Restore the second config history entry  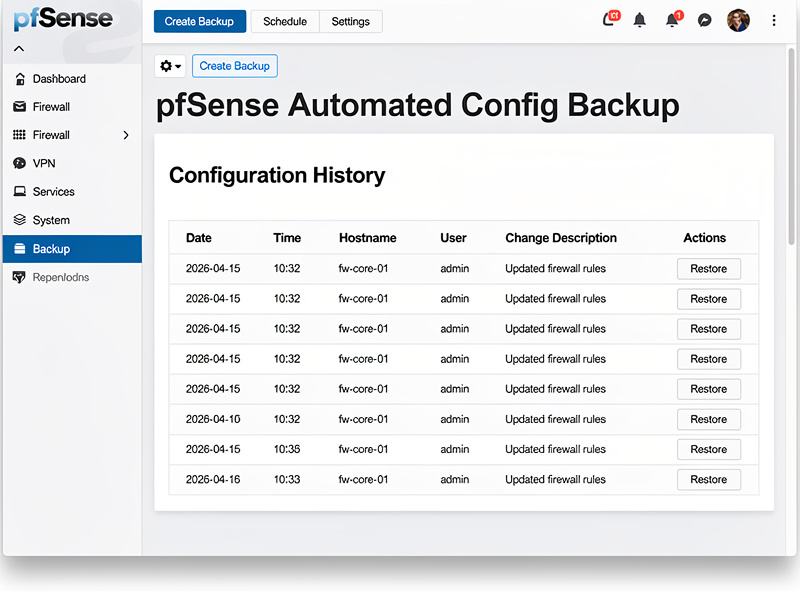click(x=709, y=299)
